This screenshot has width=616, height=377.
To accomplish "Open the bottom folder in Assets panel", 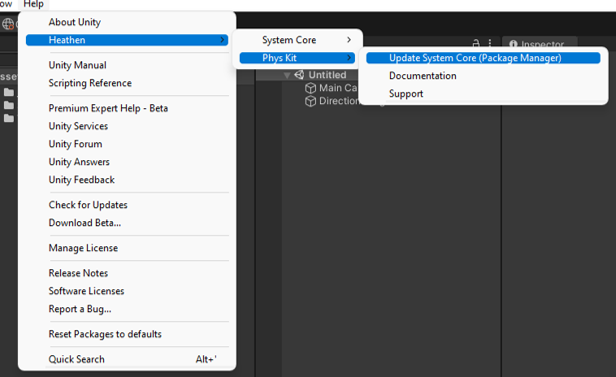I will 9,118.
